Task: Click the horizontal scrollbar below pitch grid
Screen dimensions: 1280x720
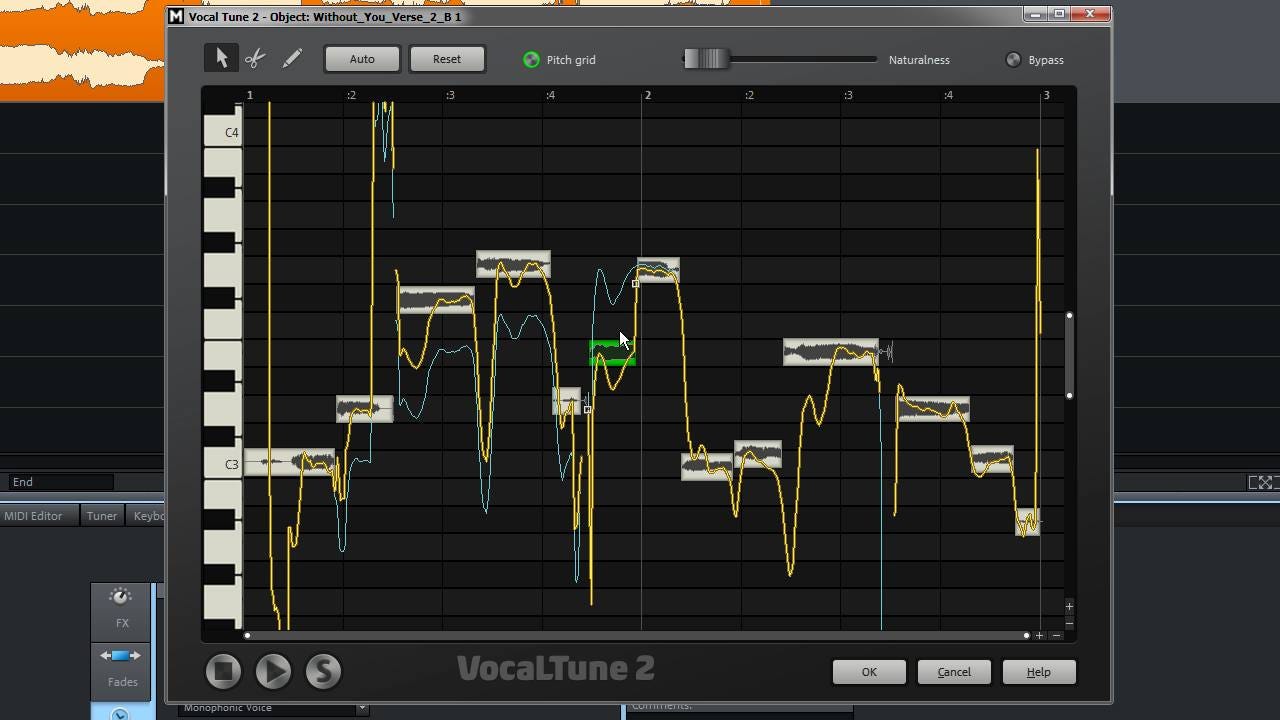Action: (636, 635)
